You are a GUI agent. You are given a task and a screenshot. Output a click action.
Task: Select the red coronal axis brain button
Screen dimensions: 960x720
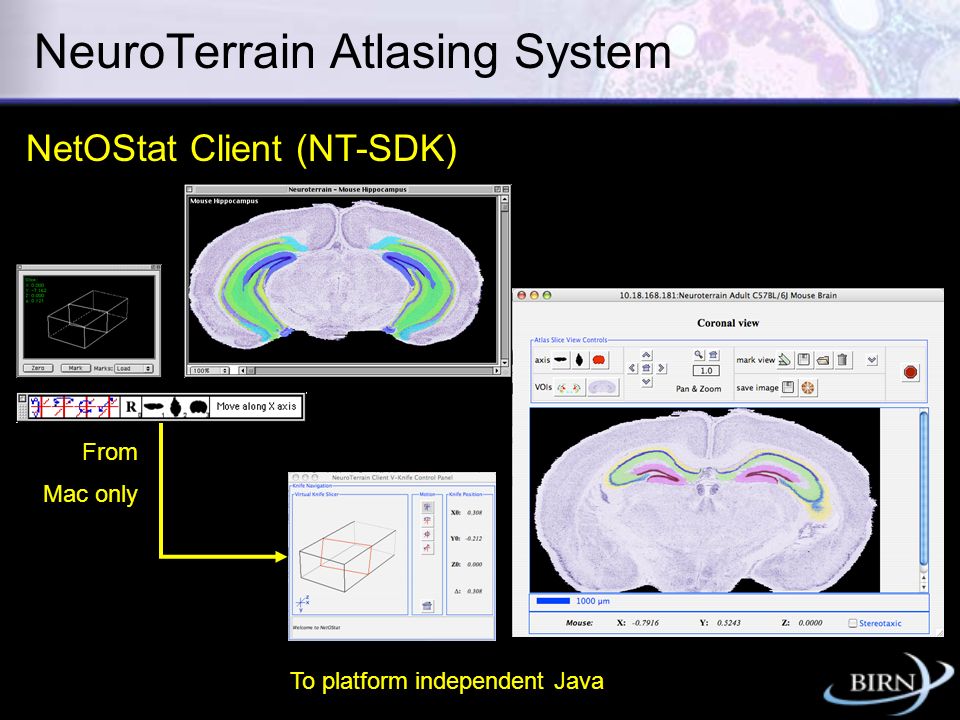(599, 360)
